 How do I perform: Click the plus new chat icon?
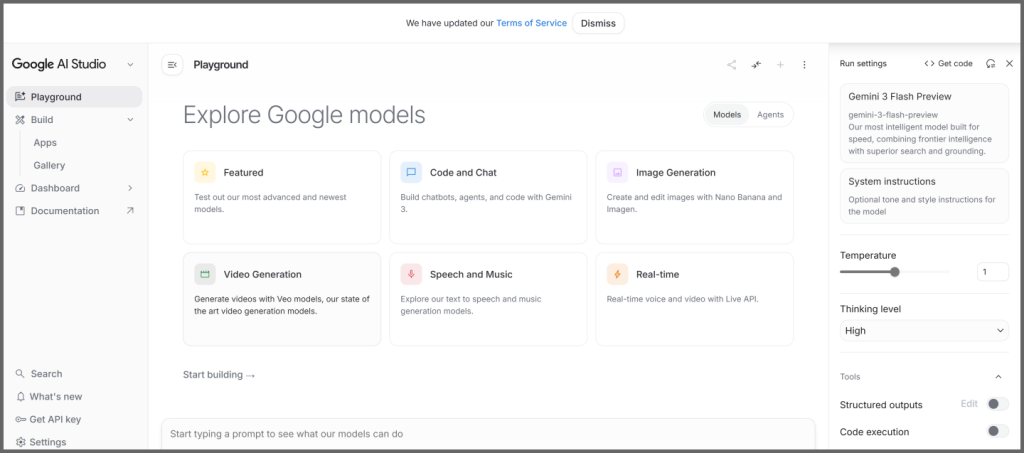[x=780, y=65]
